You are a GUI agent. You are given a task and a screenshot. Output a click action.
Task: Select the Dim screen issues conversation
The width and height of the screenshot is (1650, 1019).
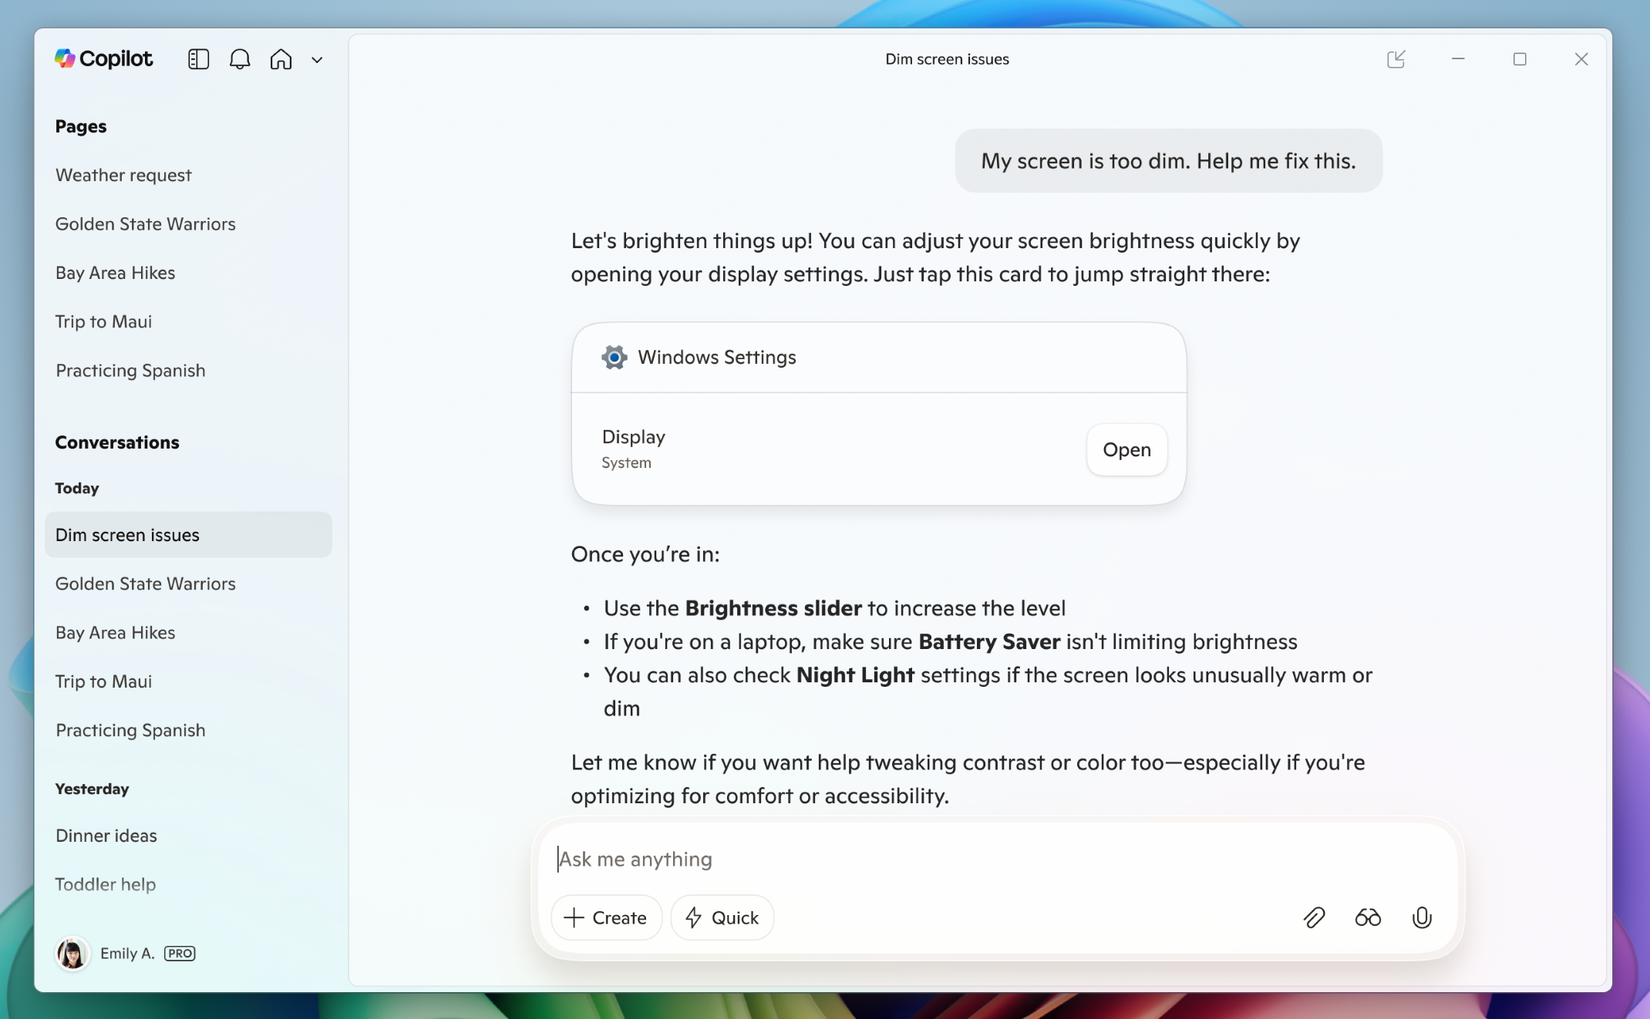click(x=188, y=535)
